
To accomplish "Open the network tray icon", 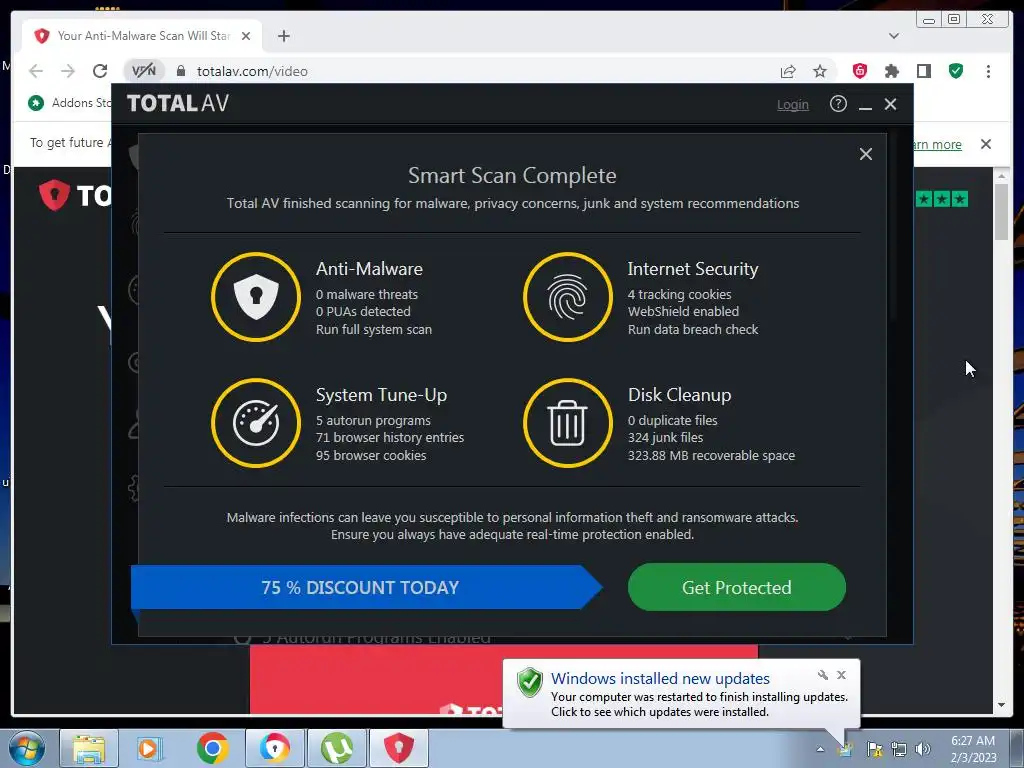I will click(x=899, y=749).
